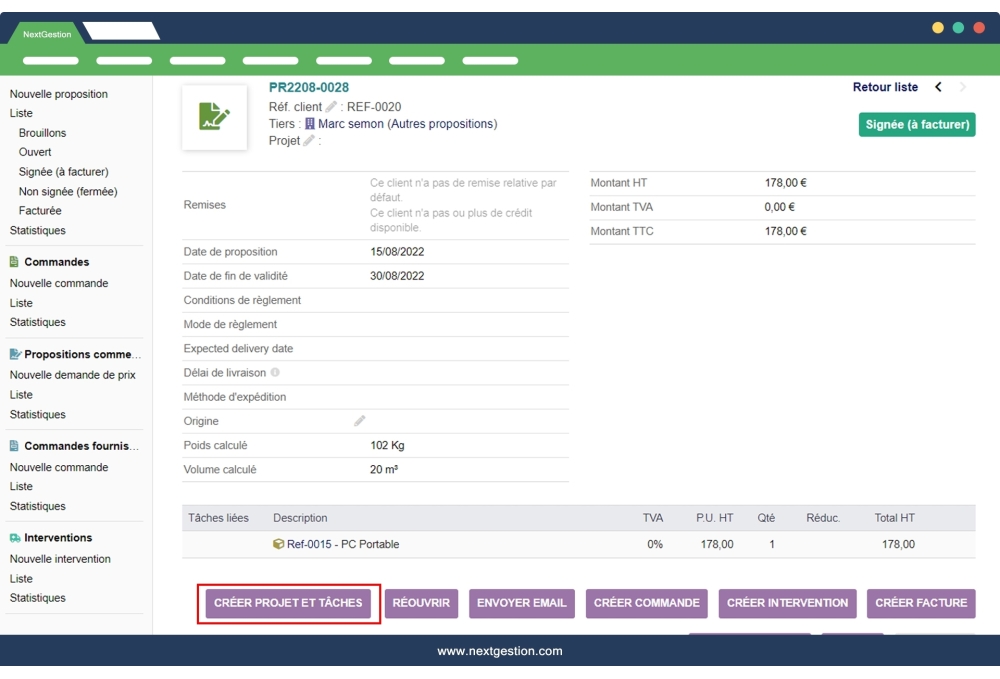Open Interventions via the truck icon
This screenshot has height=679, width=1000.
(14, 537)
